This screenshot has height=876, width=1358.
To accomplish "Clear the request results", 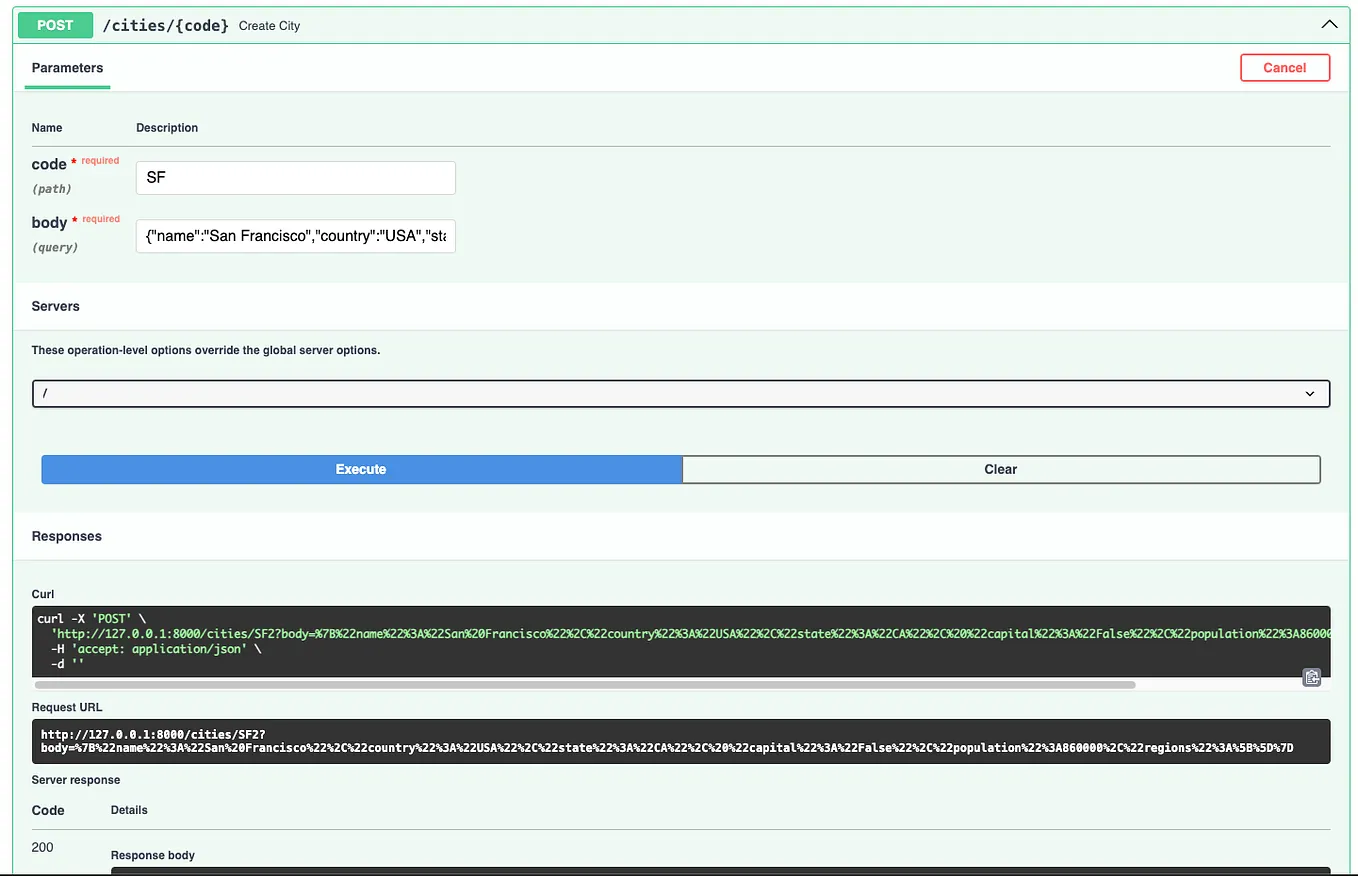I will coord(1000,469).
